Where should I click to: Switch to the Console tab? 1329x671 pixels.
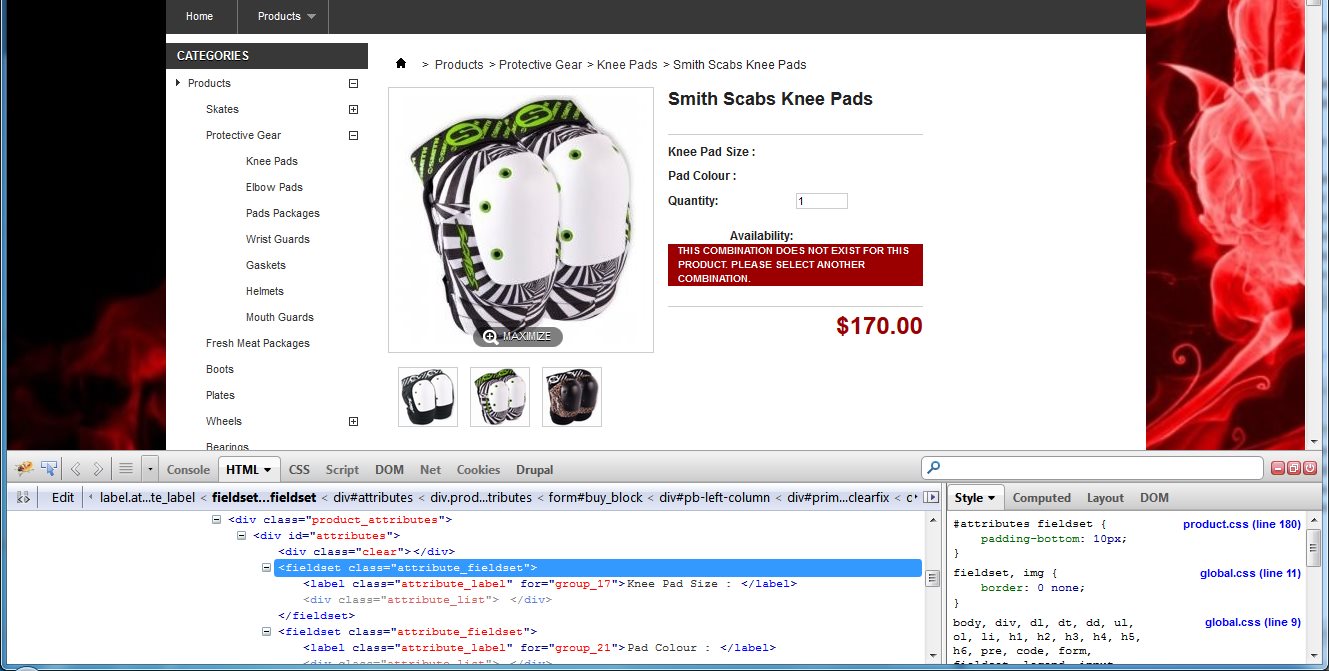click(188, 469)
